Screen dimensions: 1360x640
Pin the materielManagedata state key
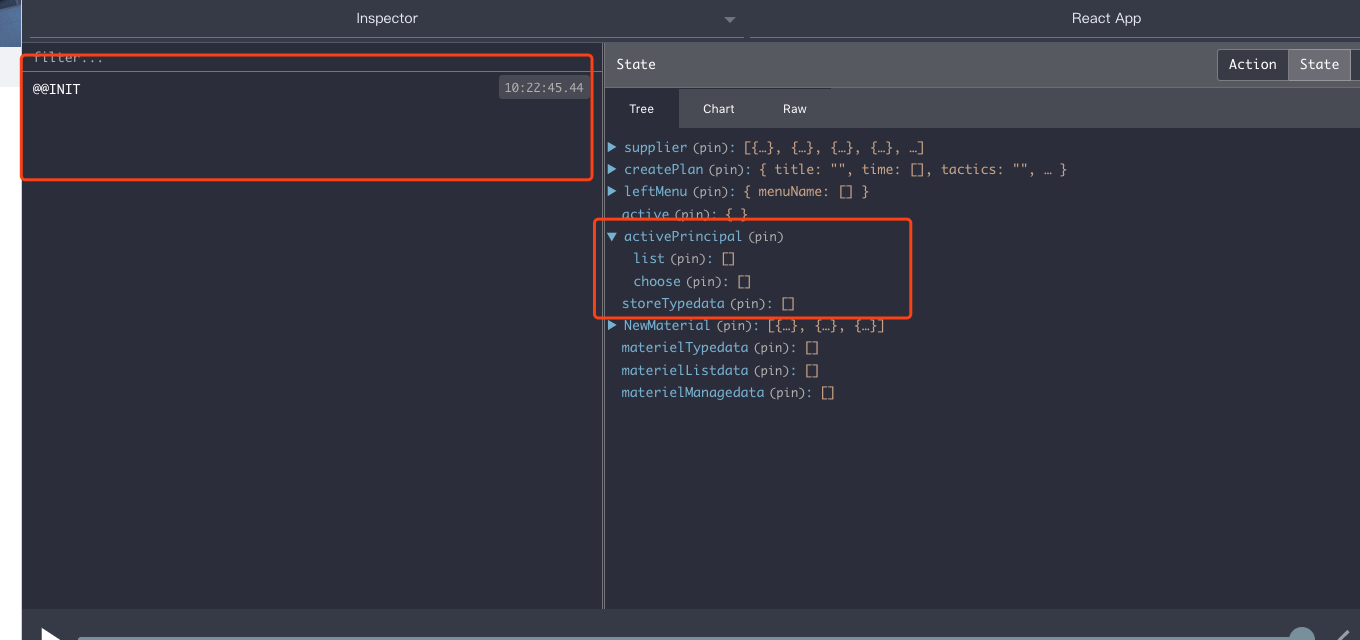pos(790,393)
